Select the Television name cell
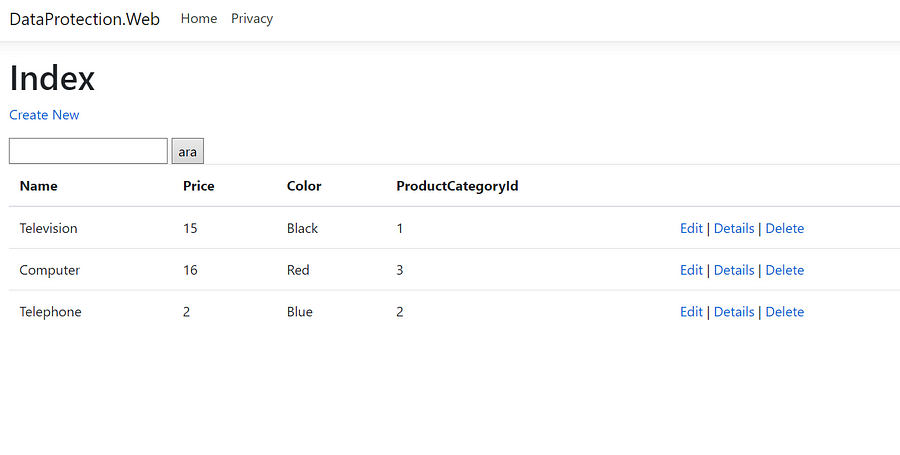 48,228
